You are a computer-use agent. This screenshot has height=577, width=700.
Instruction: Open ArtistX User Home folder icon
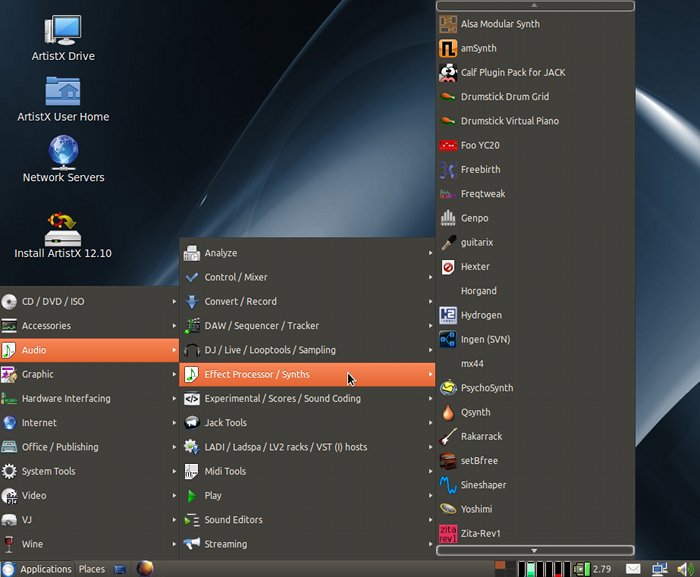coord(63,91)
